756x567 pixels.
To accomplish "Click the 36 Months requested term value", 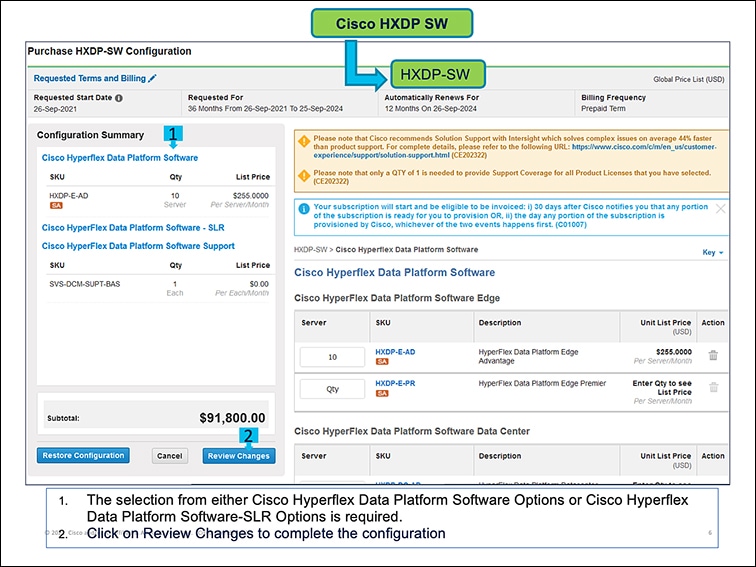I will tap(265, 108).
